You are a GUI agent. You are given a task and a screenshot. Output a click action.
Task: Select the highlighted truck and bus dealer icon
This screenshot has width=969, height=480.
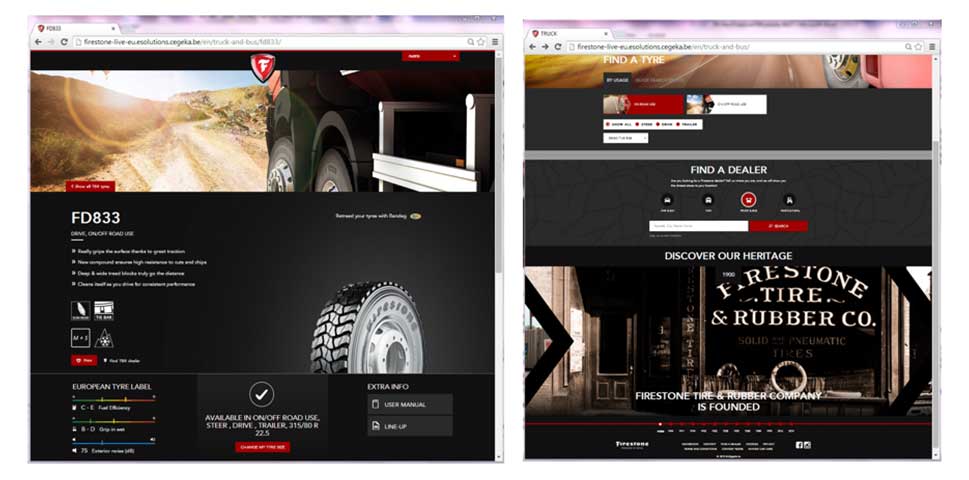coord(748,200)
